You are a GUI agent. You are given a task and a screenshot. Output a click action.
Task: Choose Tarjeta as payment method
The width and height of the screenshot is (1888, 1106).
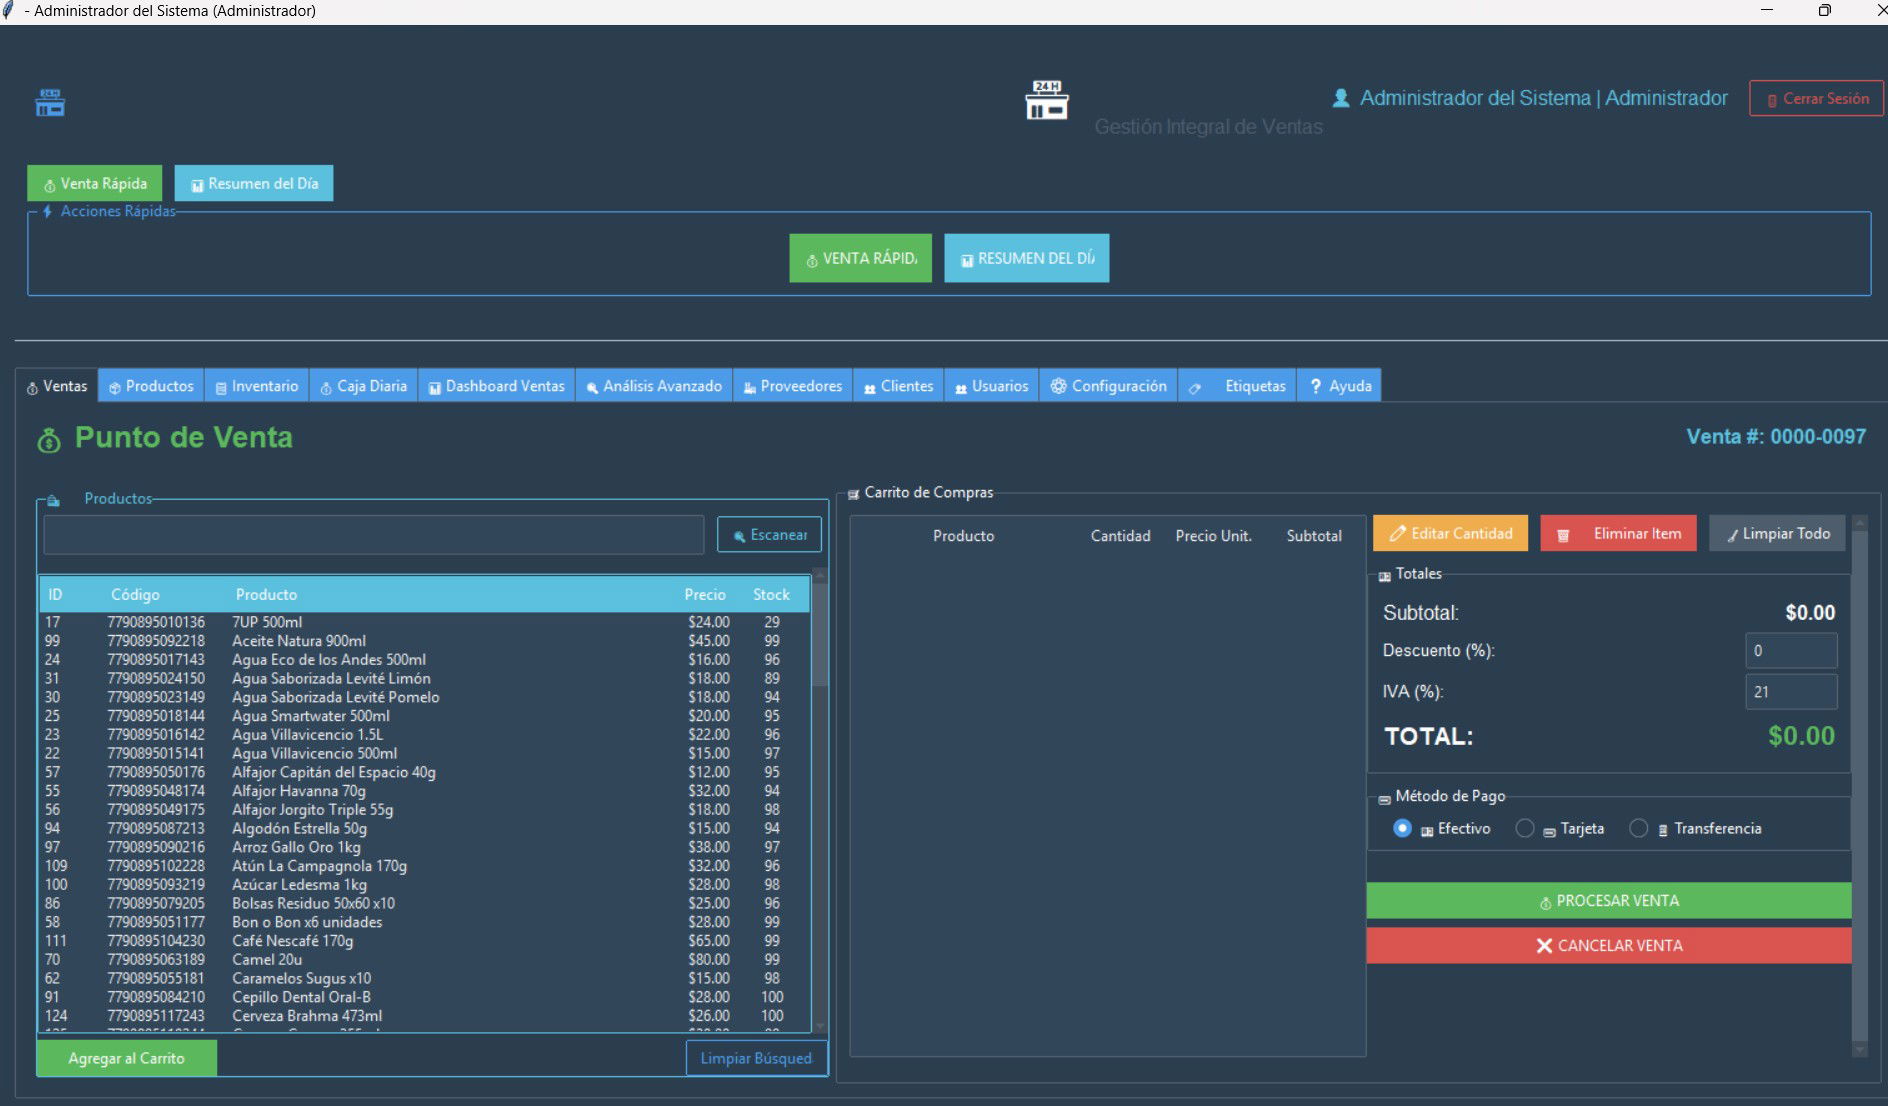pos(1525,828)
